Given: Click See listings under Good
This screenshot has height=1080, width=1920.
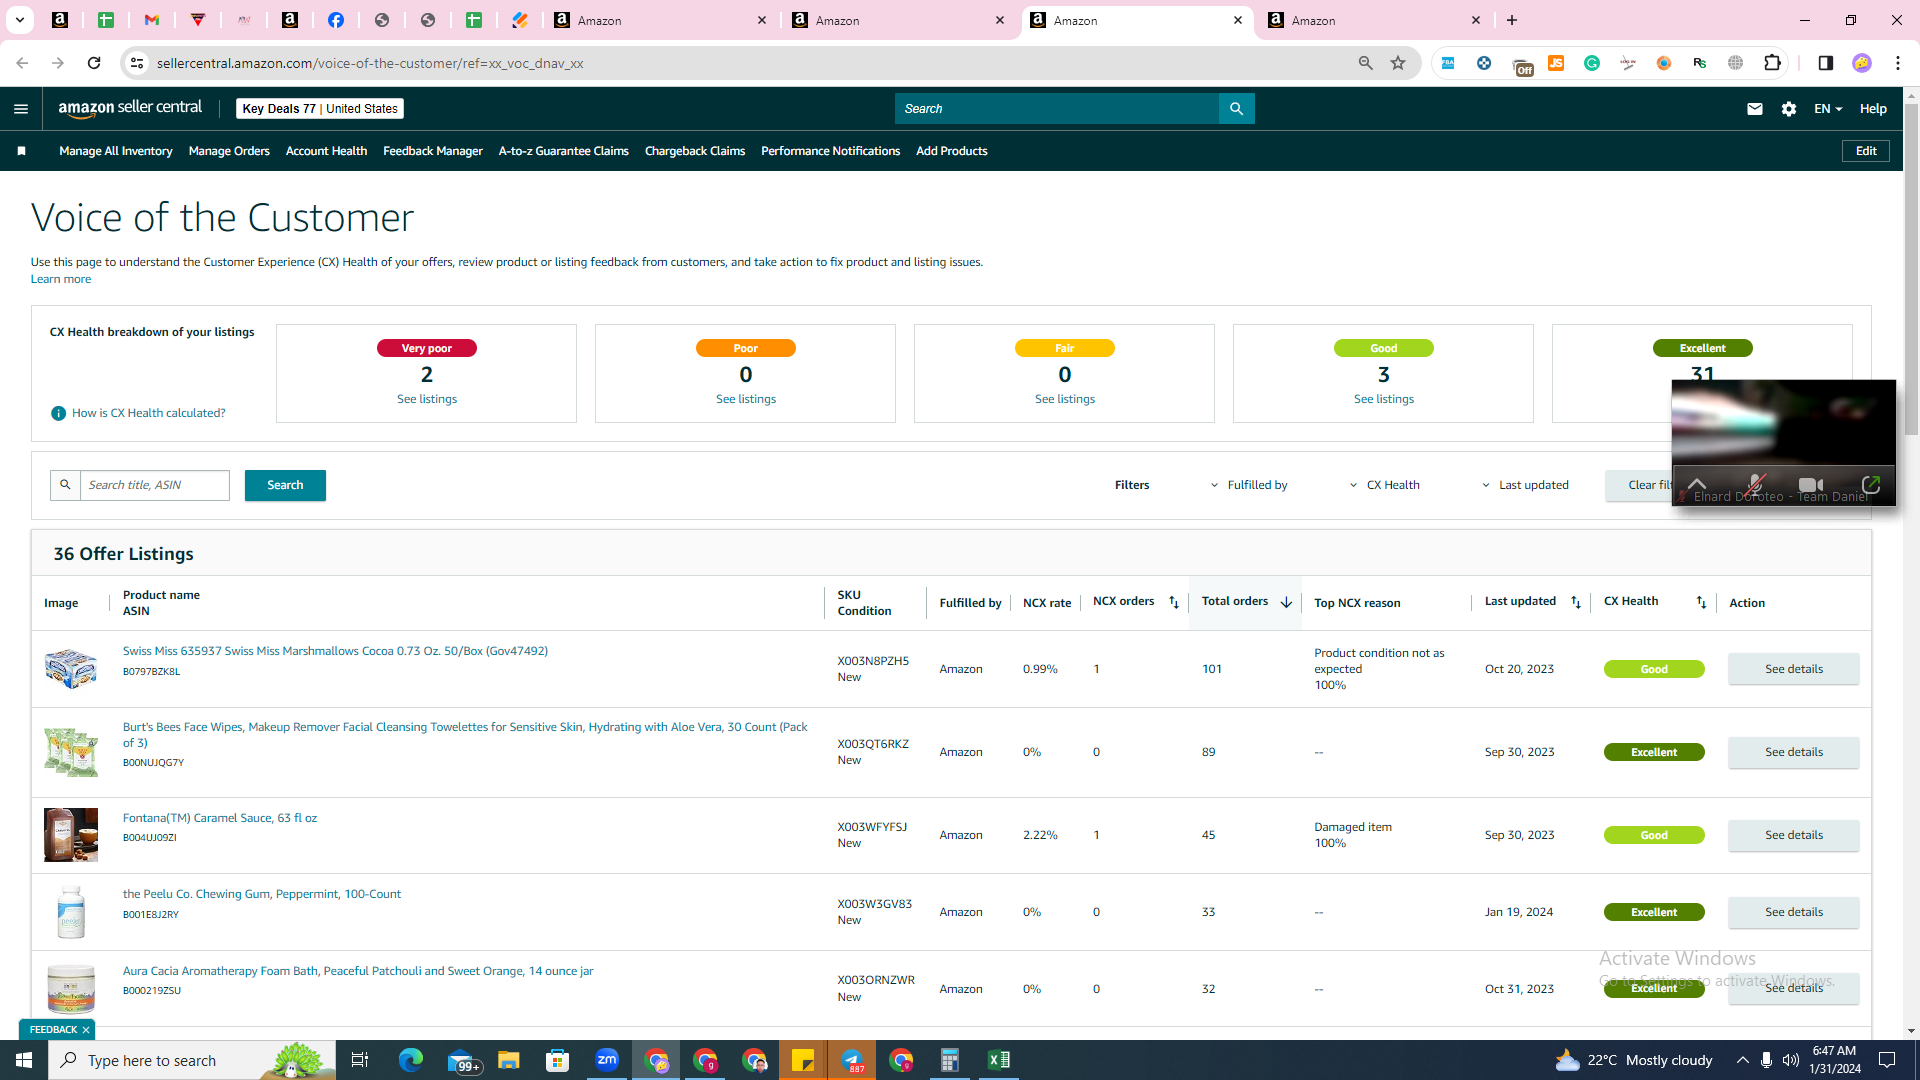Looking at the screenshot, I should [1384, 399].
